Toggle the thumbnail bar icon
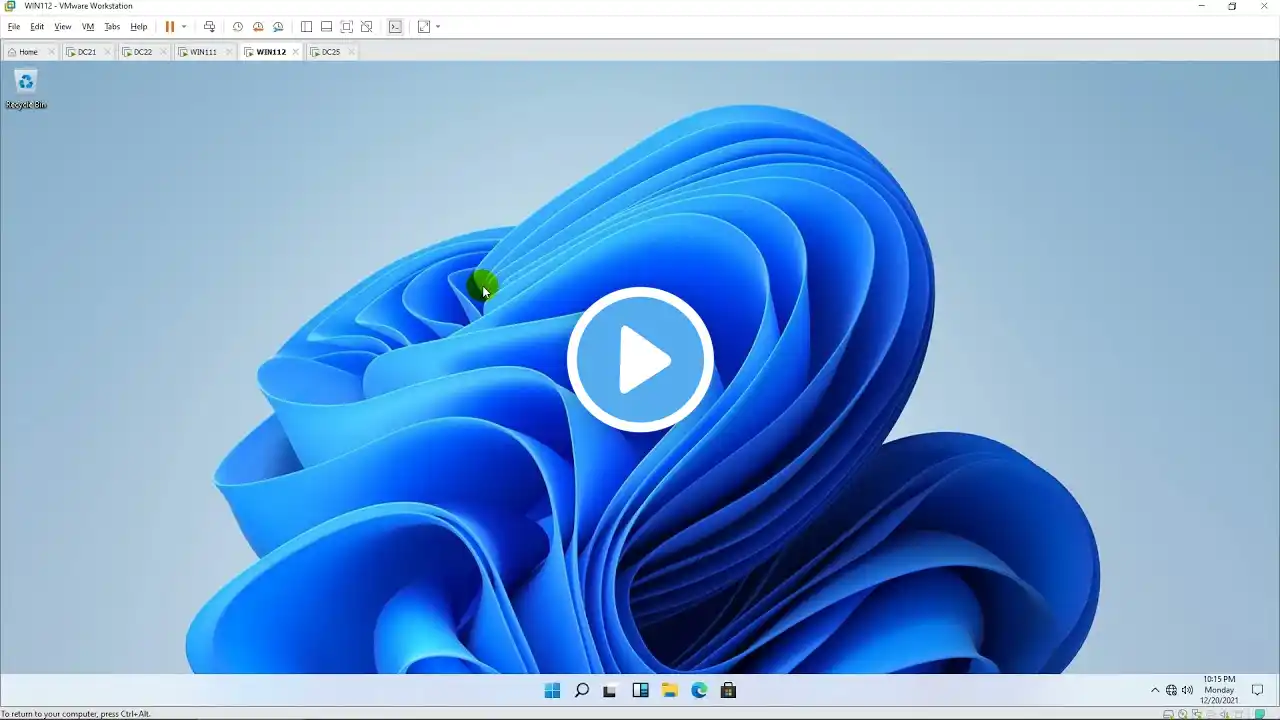This screenshot has height=720, width=1280. click(326, 27)
